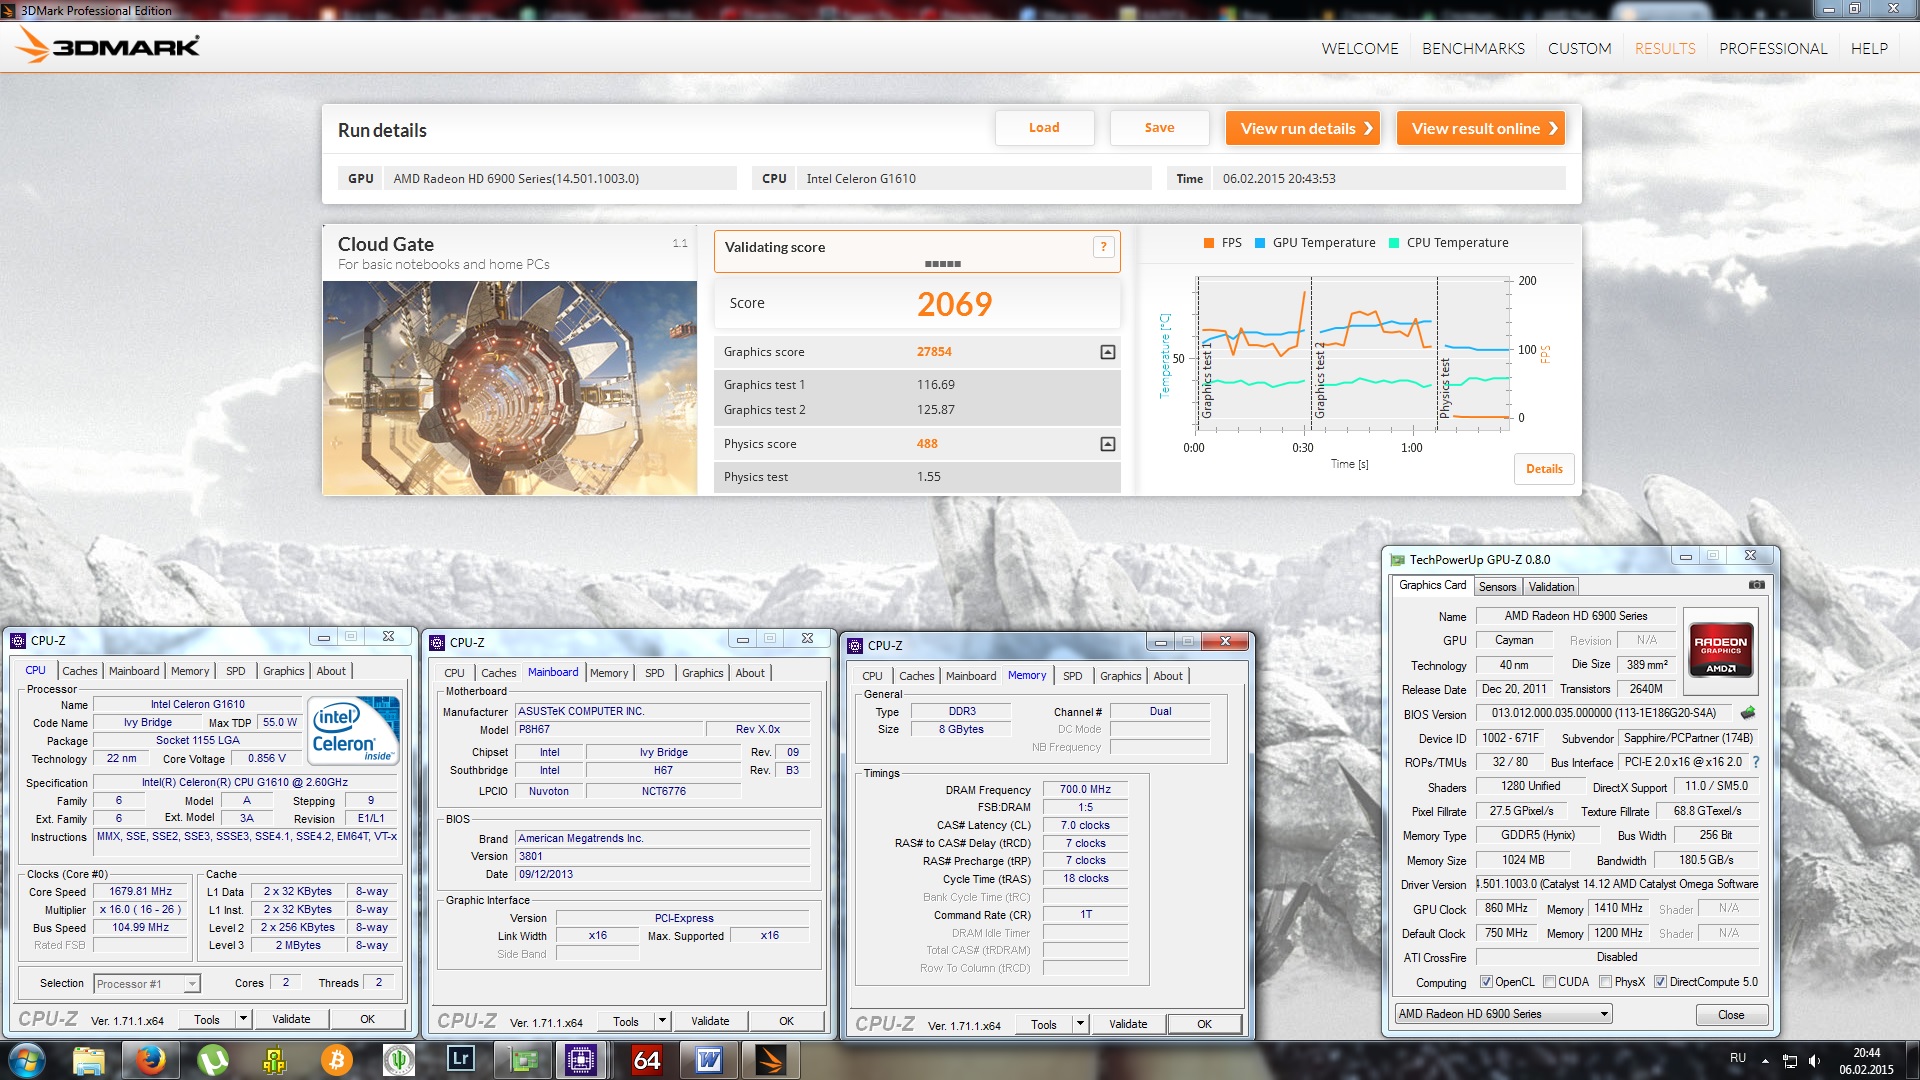The image size is (1920, 1080).
Task: Click the Intel Celeron logo in CPU-Z
Action: 355,730
